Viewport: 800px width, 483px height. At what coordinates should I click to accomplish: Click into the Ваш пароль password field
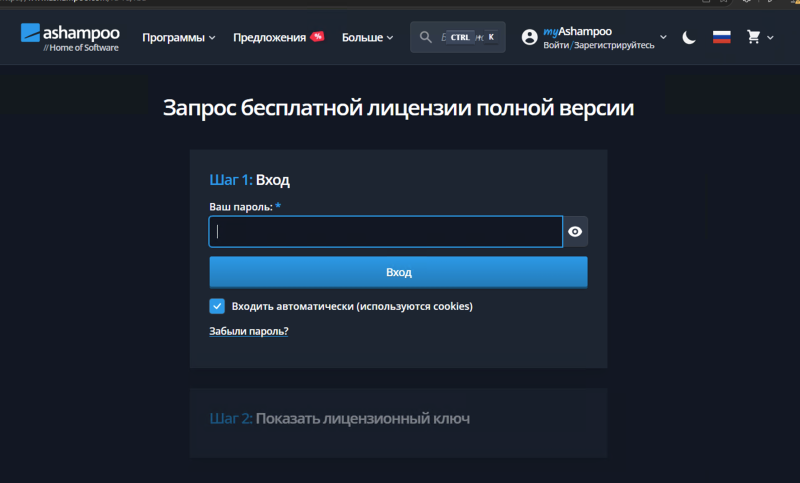click(x=386, y=232)
